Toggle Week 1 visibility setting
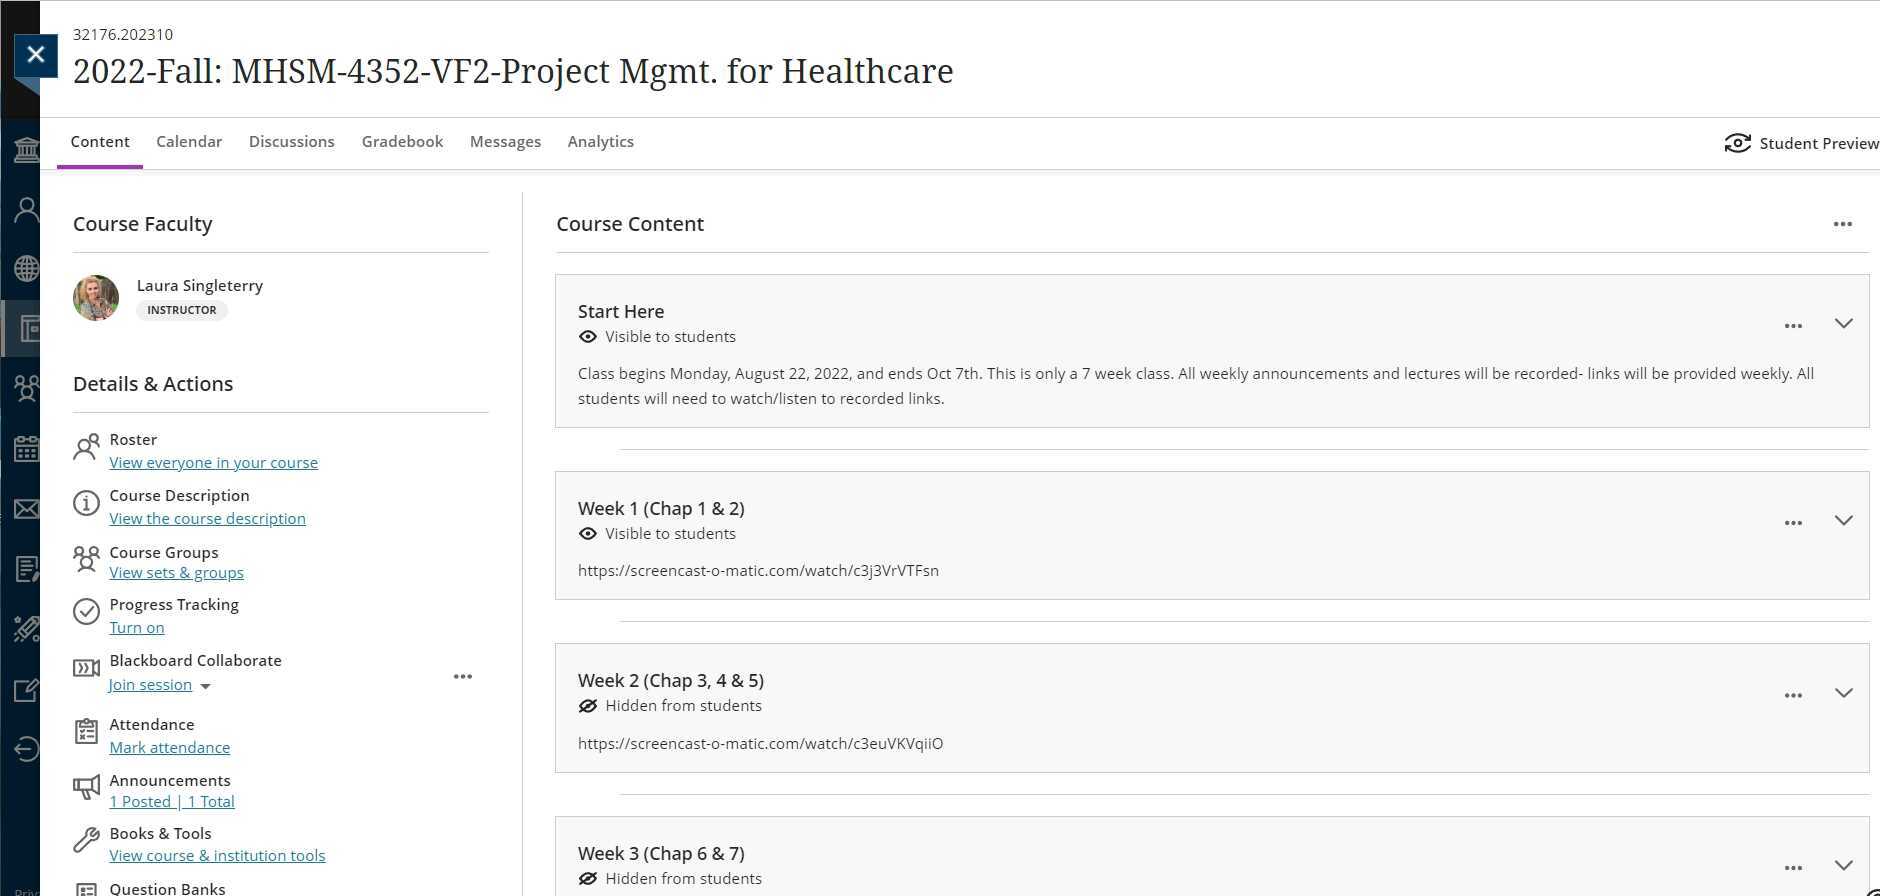Viewport: 1880px width, 896px height. (x=669, y=534)
